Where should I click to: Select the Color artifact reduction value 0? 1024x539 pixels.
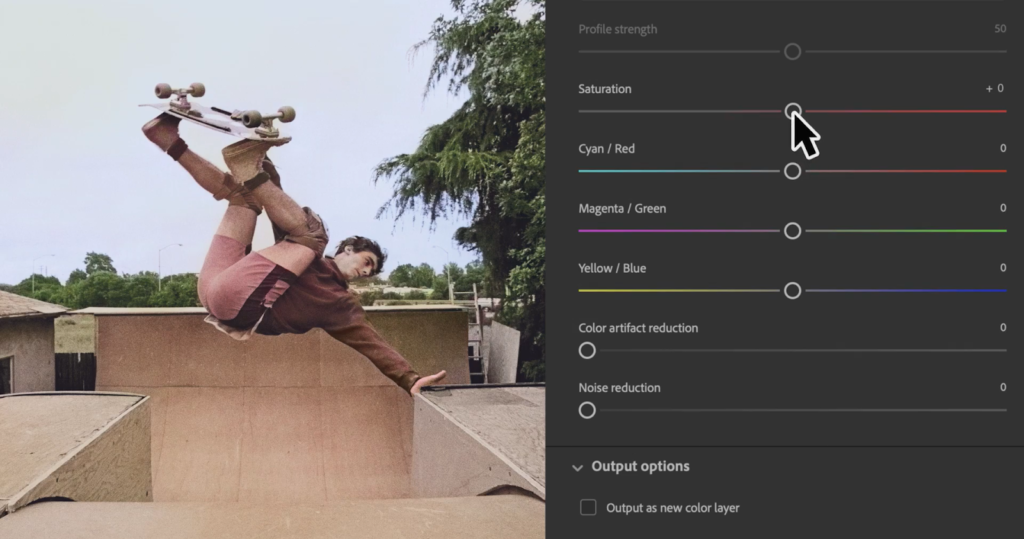pyautogui.click(x=1003, y=327)
